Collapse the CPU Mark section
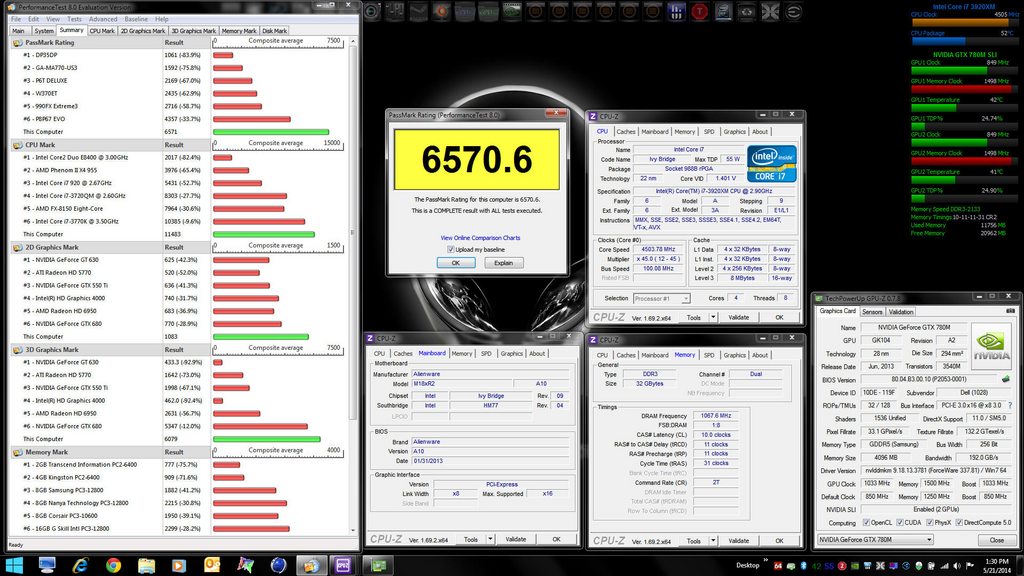 coord(17,145)
